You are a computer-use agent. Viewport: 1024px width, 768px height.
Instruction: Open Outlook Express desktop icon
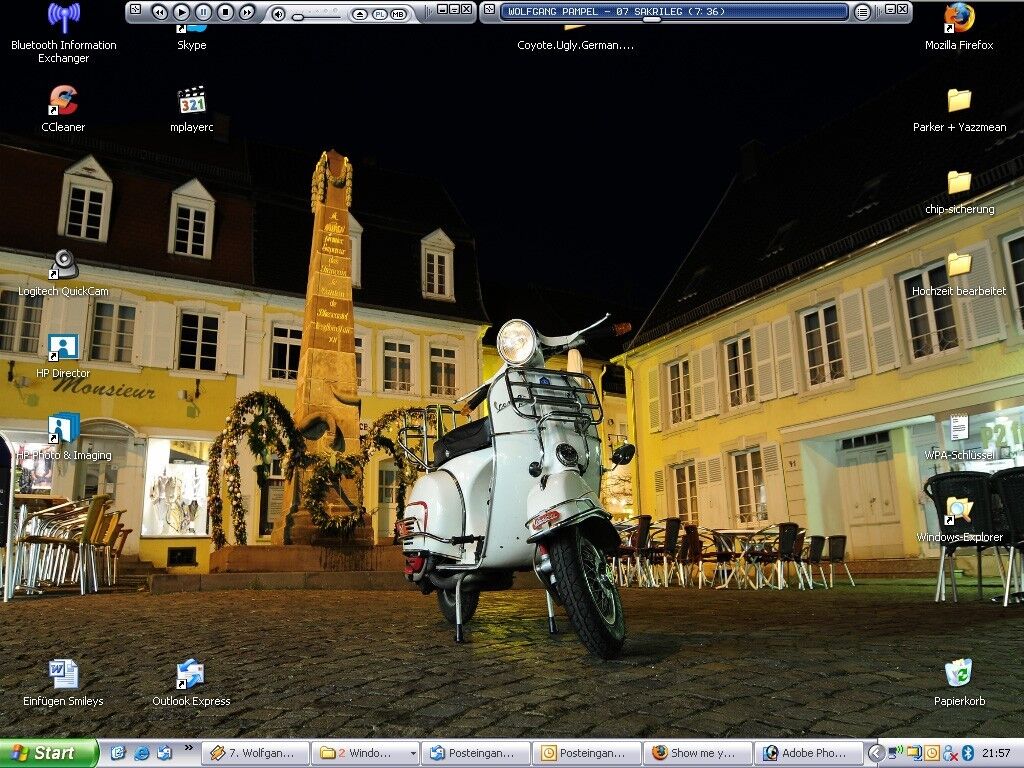click(190, 675)
